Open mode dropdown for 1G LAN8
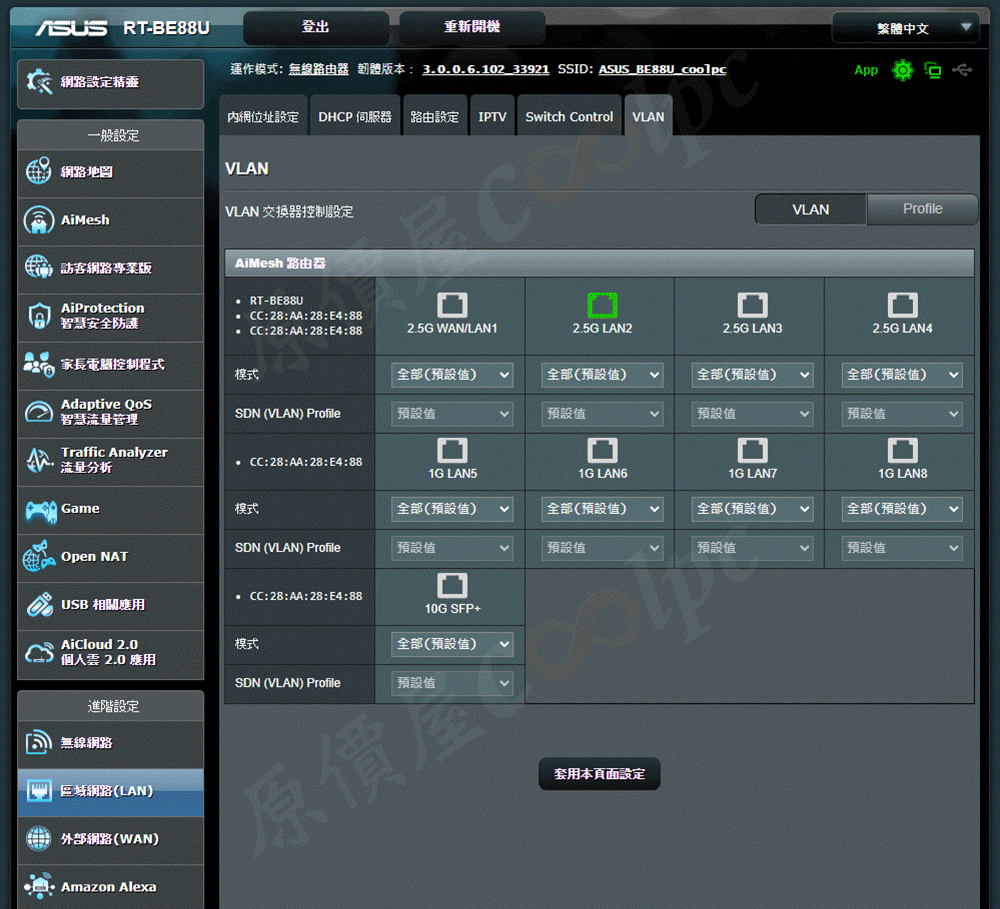 [902, 509]
